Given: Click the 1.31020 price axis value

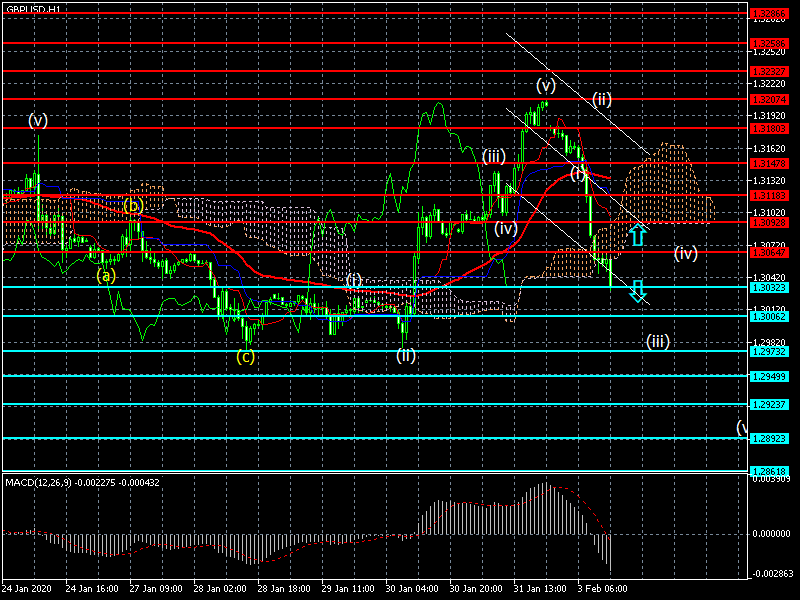Looking at the screenshot, I should pyautogui.click(x=769, y=213).
